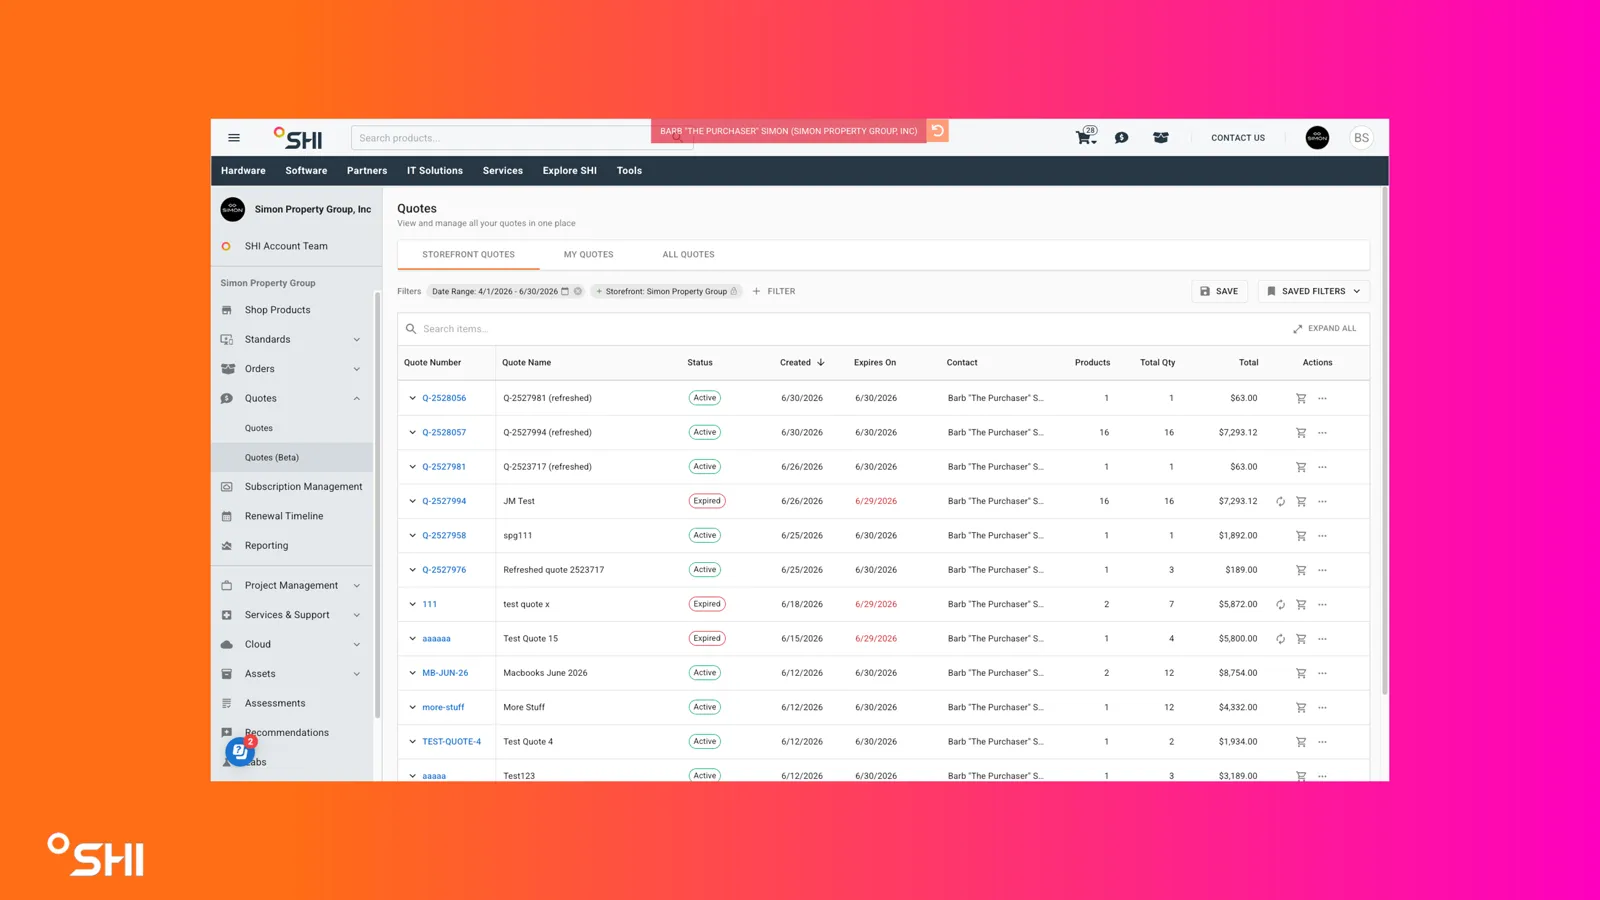Add Q-2528056 quote to cart
Screen dimensions: 1600x900
coord(1301,398)
